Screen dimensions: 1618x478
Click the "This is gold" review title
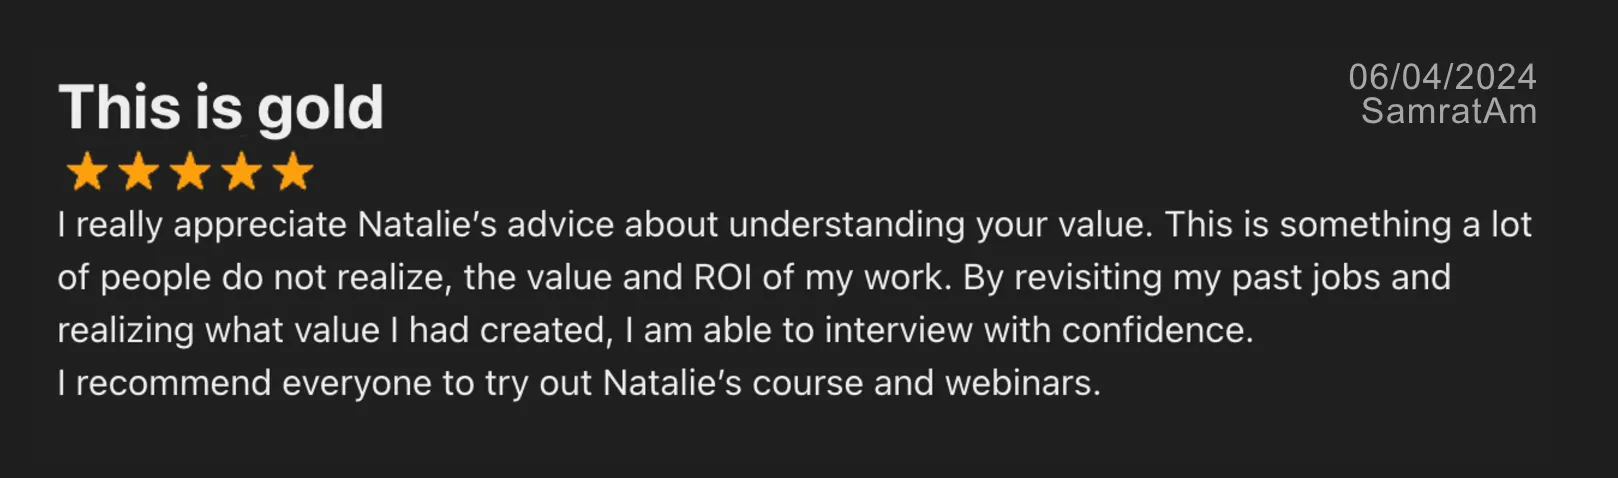(221, 107)
